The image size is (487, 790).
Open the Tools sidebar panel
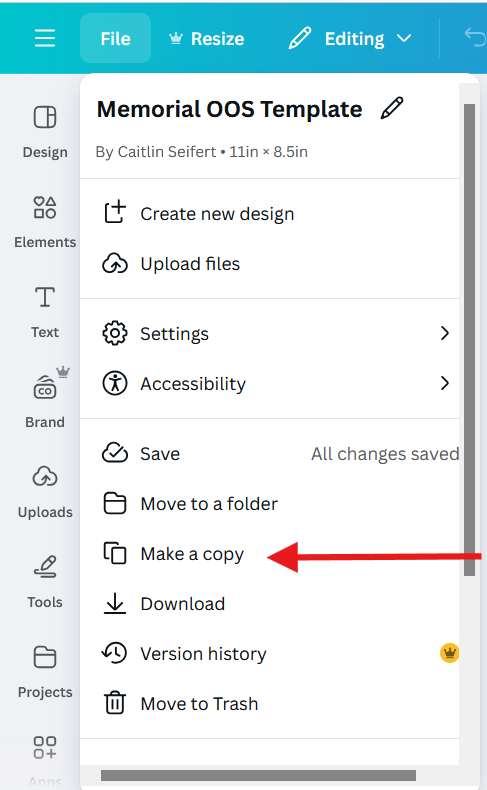(45, 581)
